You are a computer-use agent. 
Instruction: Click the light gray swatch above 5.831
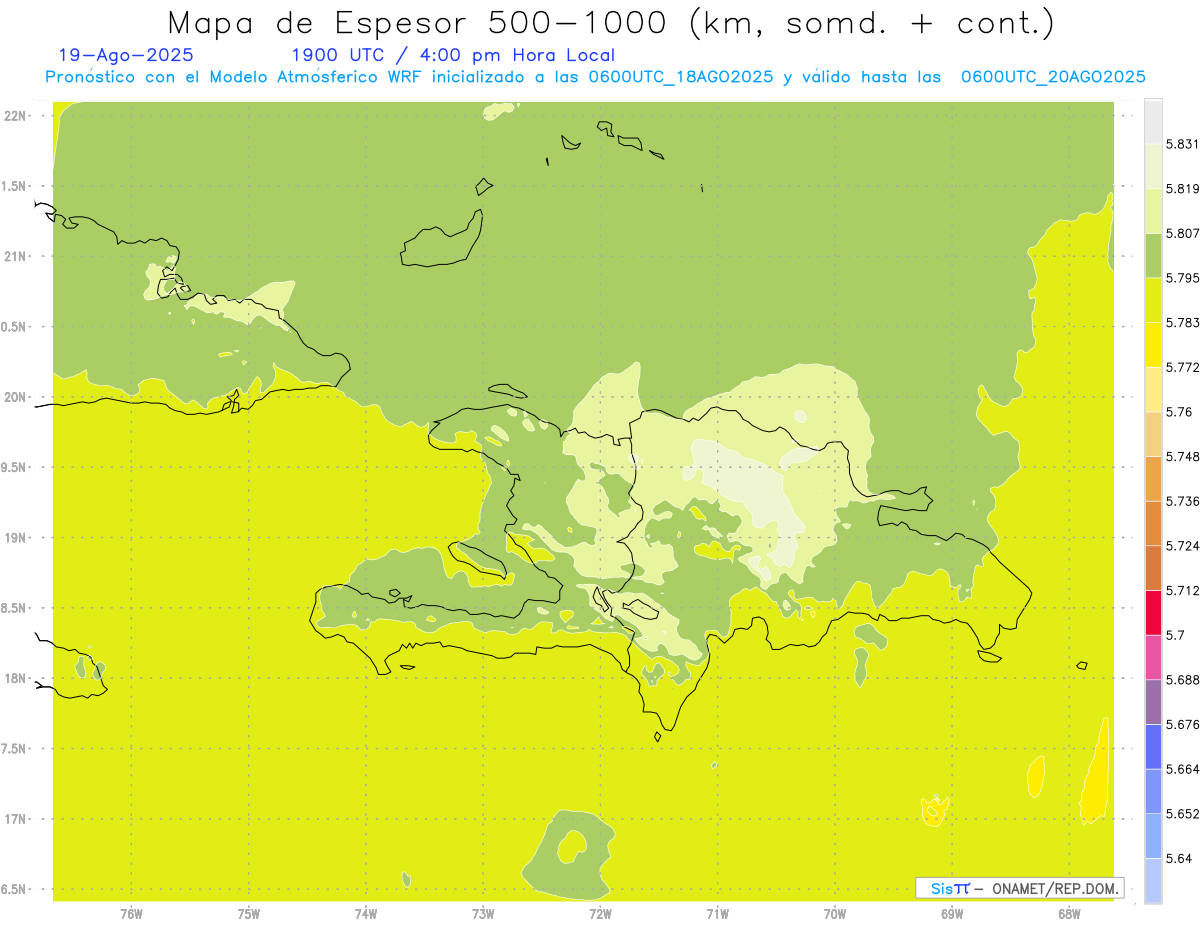1153,121
